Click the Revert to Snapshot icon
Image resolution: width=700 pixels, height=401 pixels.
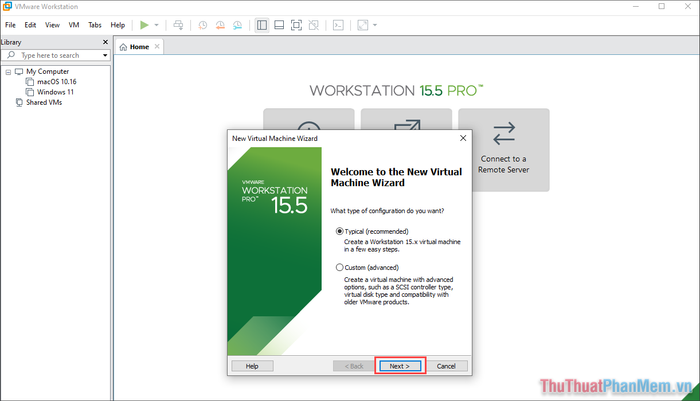220,25
